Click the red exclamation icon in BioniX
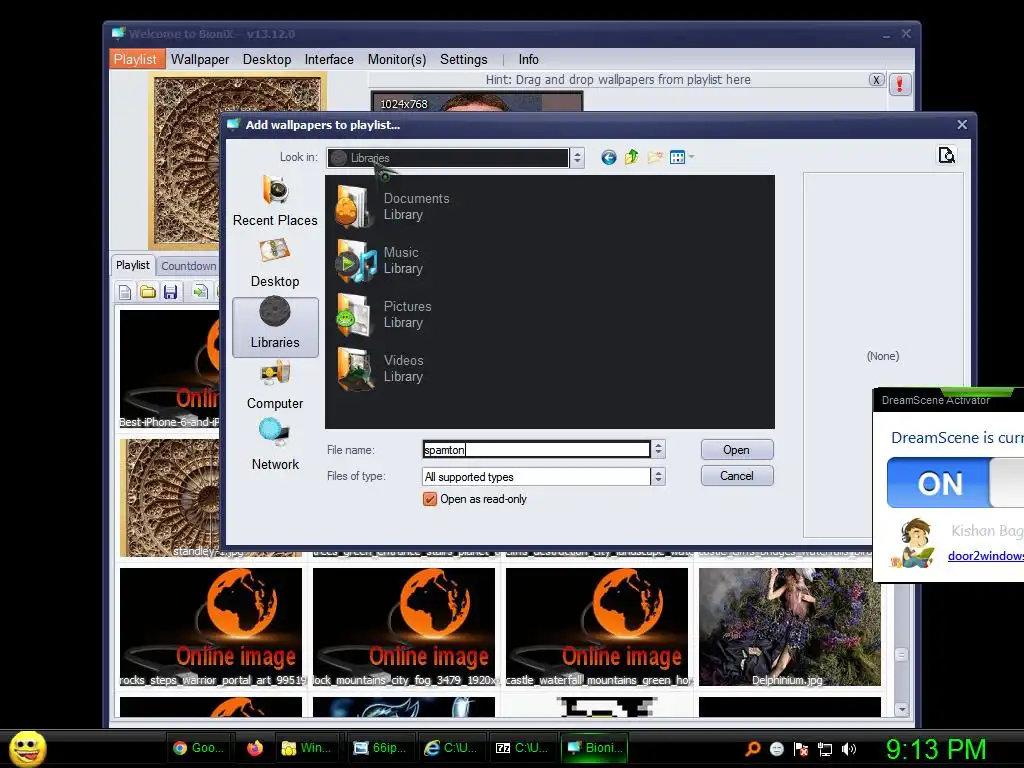 (x=899, y=84)
